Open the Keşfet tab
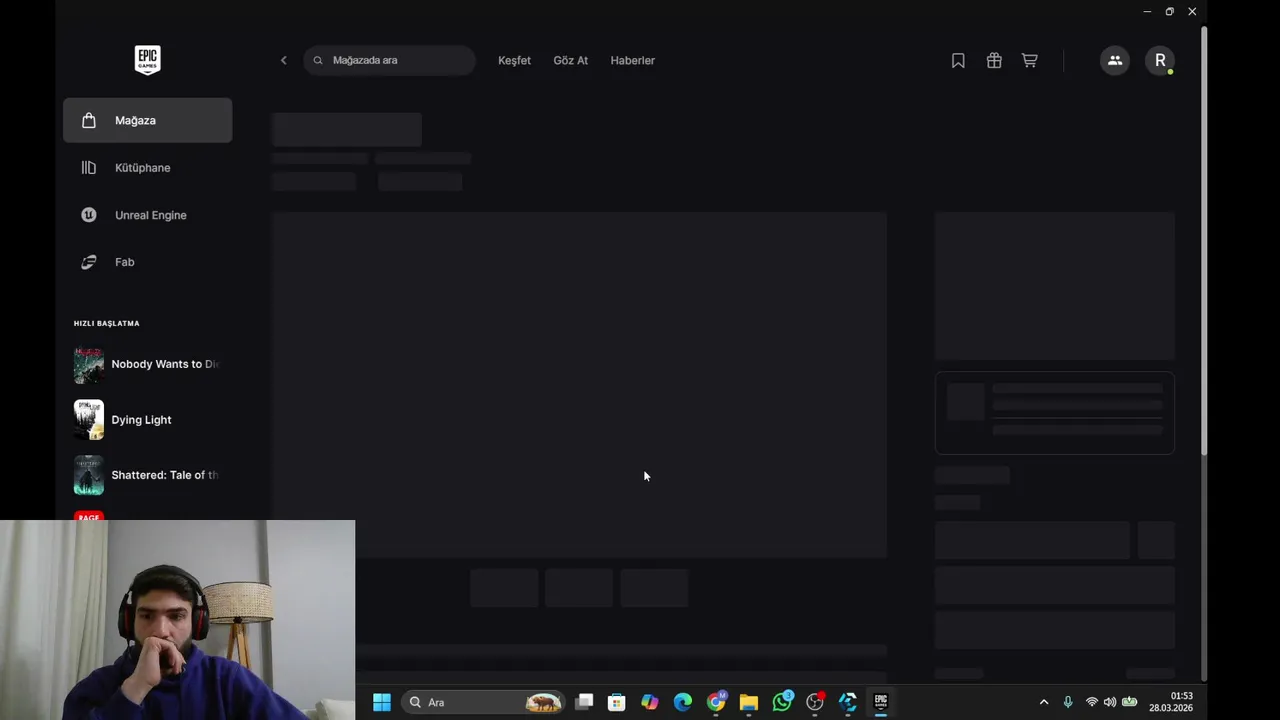 pyautogui.click(x=514, y=60)
